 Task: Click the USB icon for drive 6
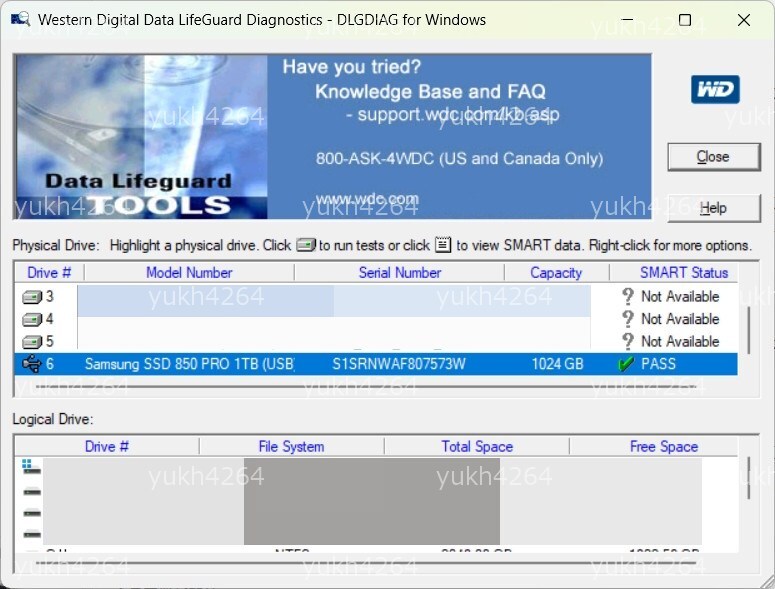coord(32,364)
